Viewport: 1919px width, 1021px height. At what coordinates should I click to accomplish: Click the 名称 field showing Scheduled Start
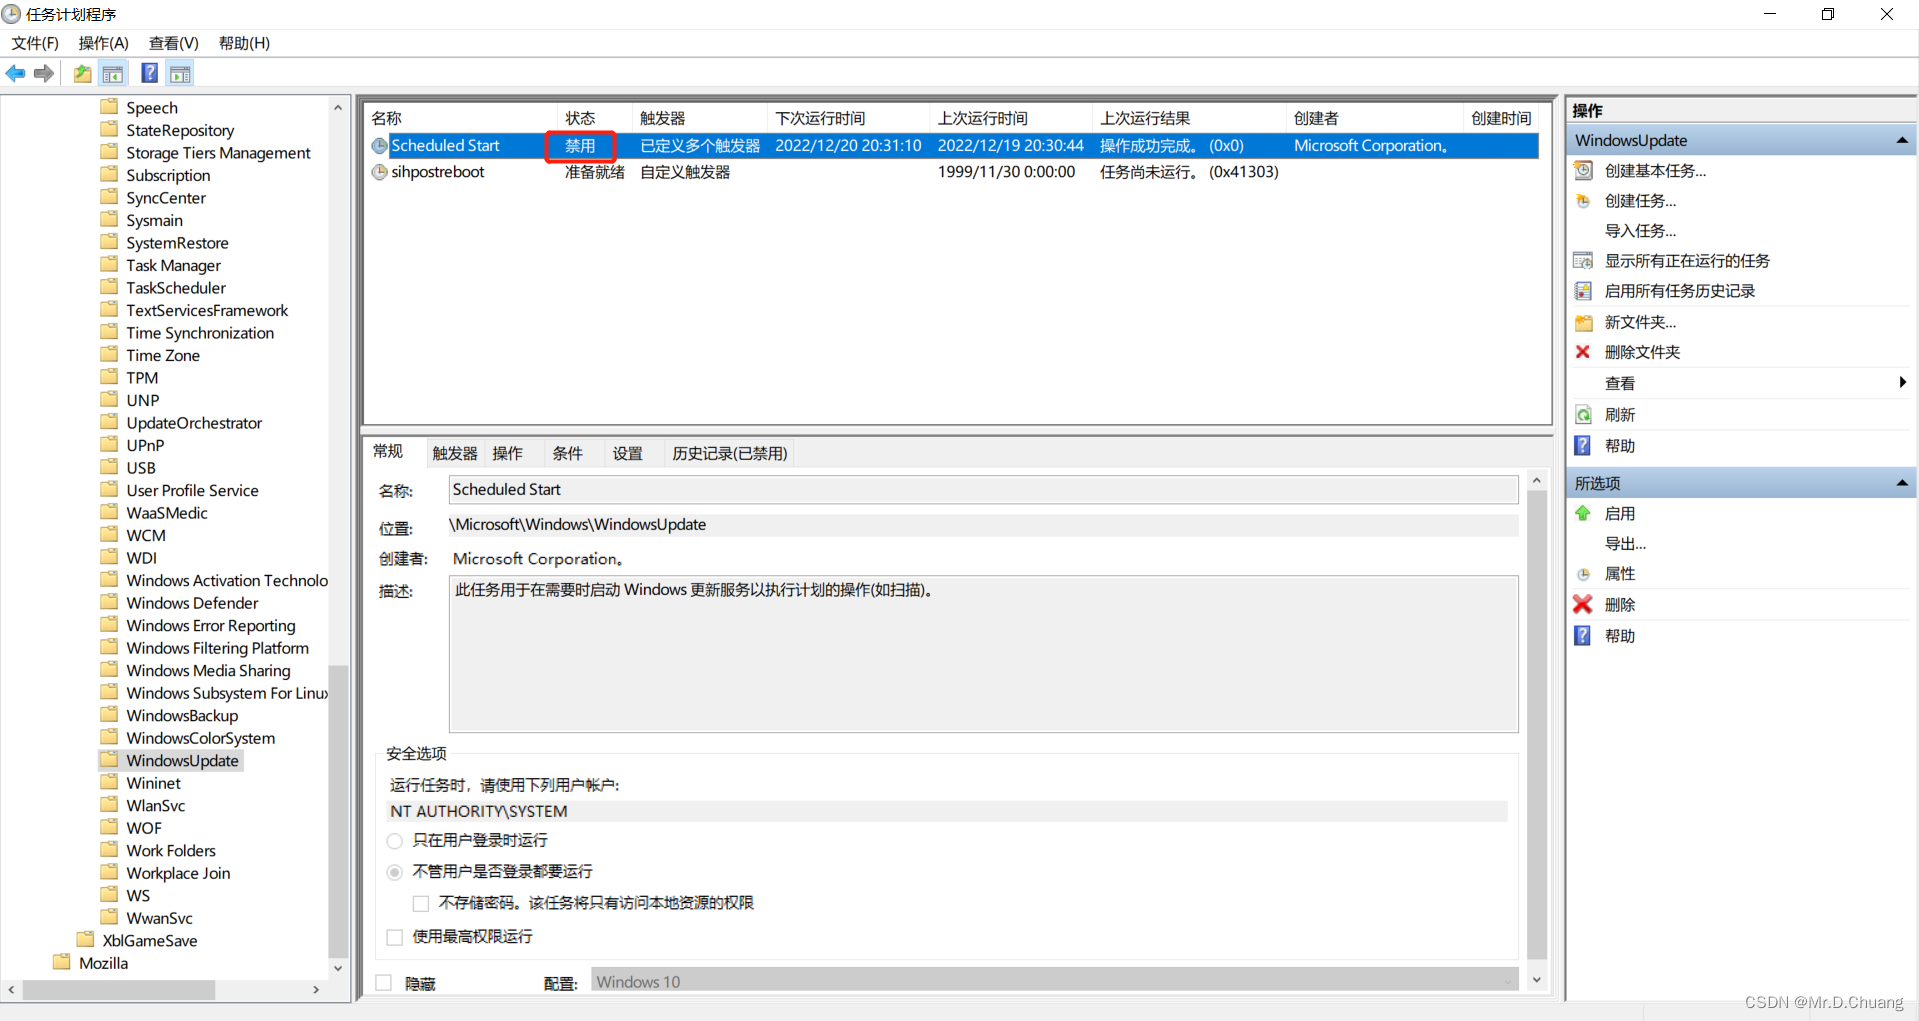pos(983,489)
